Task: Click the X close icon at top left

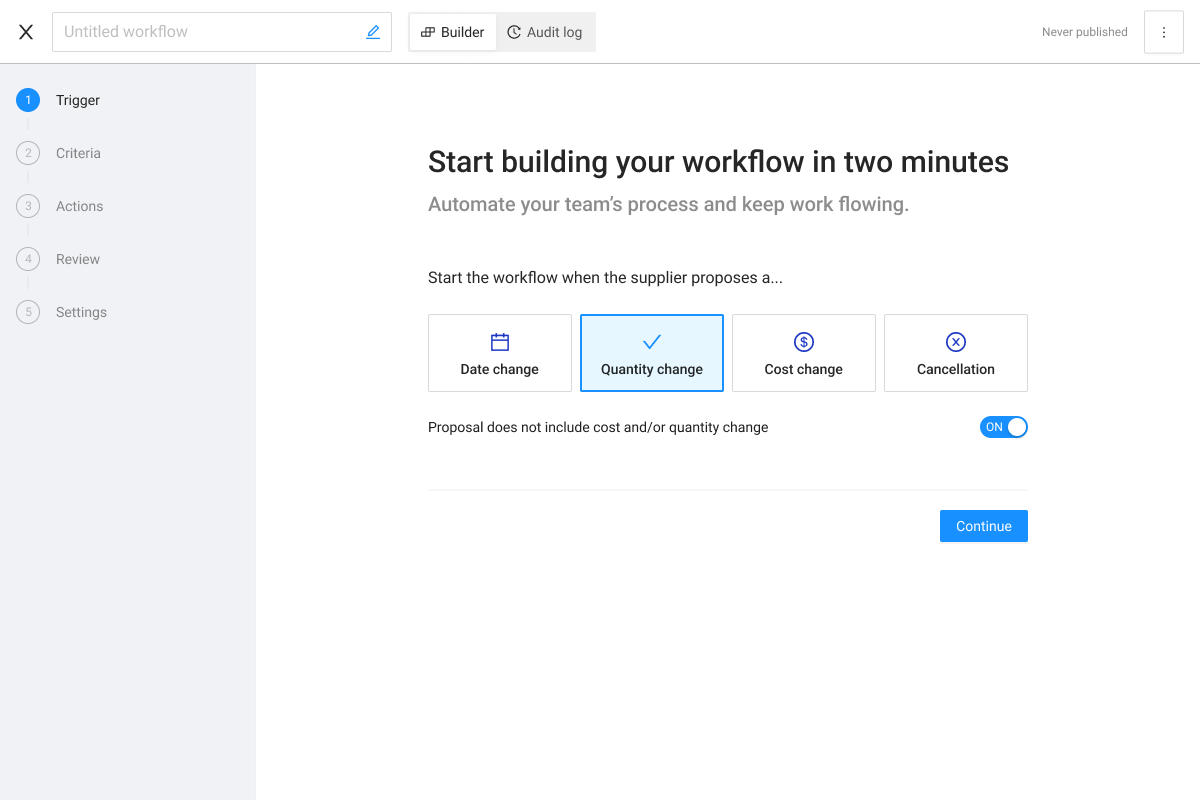Action: (x=26, y=32)
